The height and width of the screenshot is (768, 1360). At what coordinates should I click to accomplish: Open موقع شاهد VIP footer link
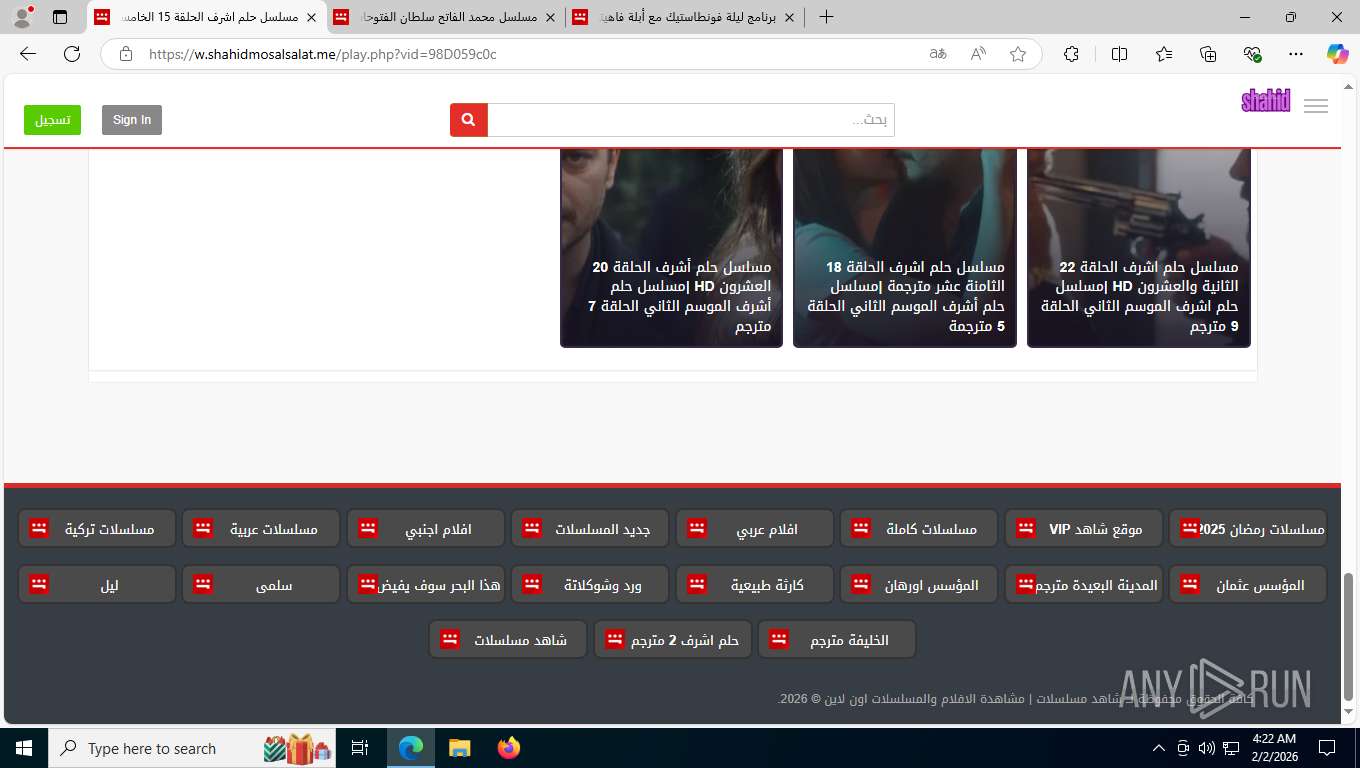[x=1084, y=528]
